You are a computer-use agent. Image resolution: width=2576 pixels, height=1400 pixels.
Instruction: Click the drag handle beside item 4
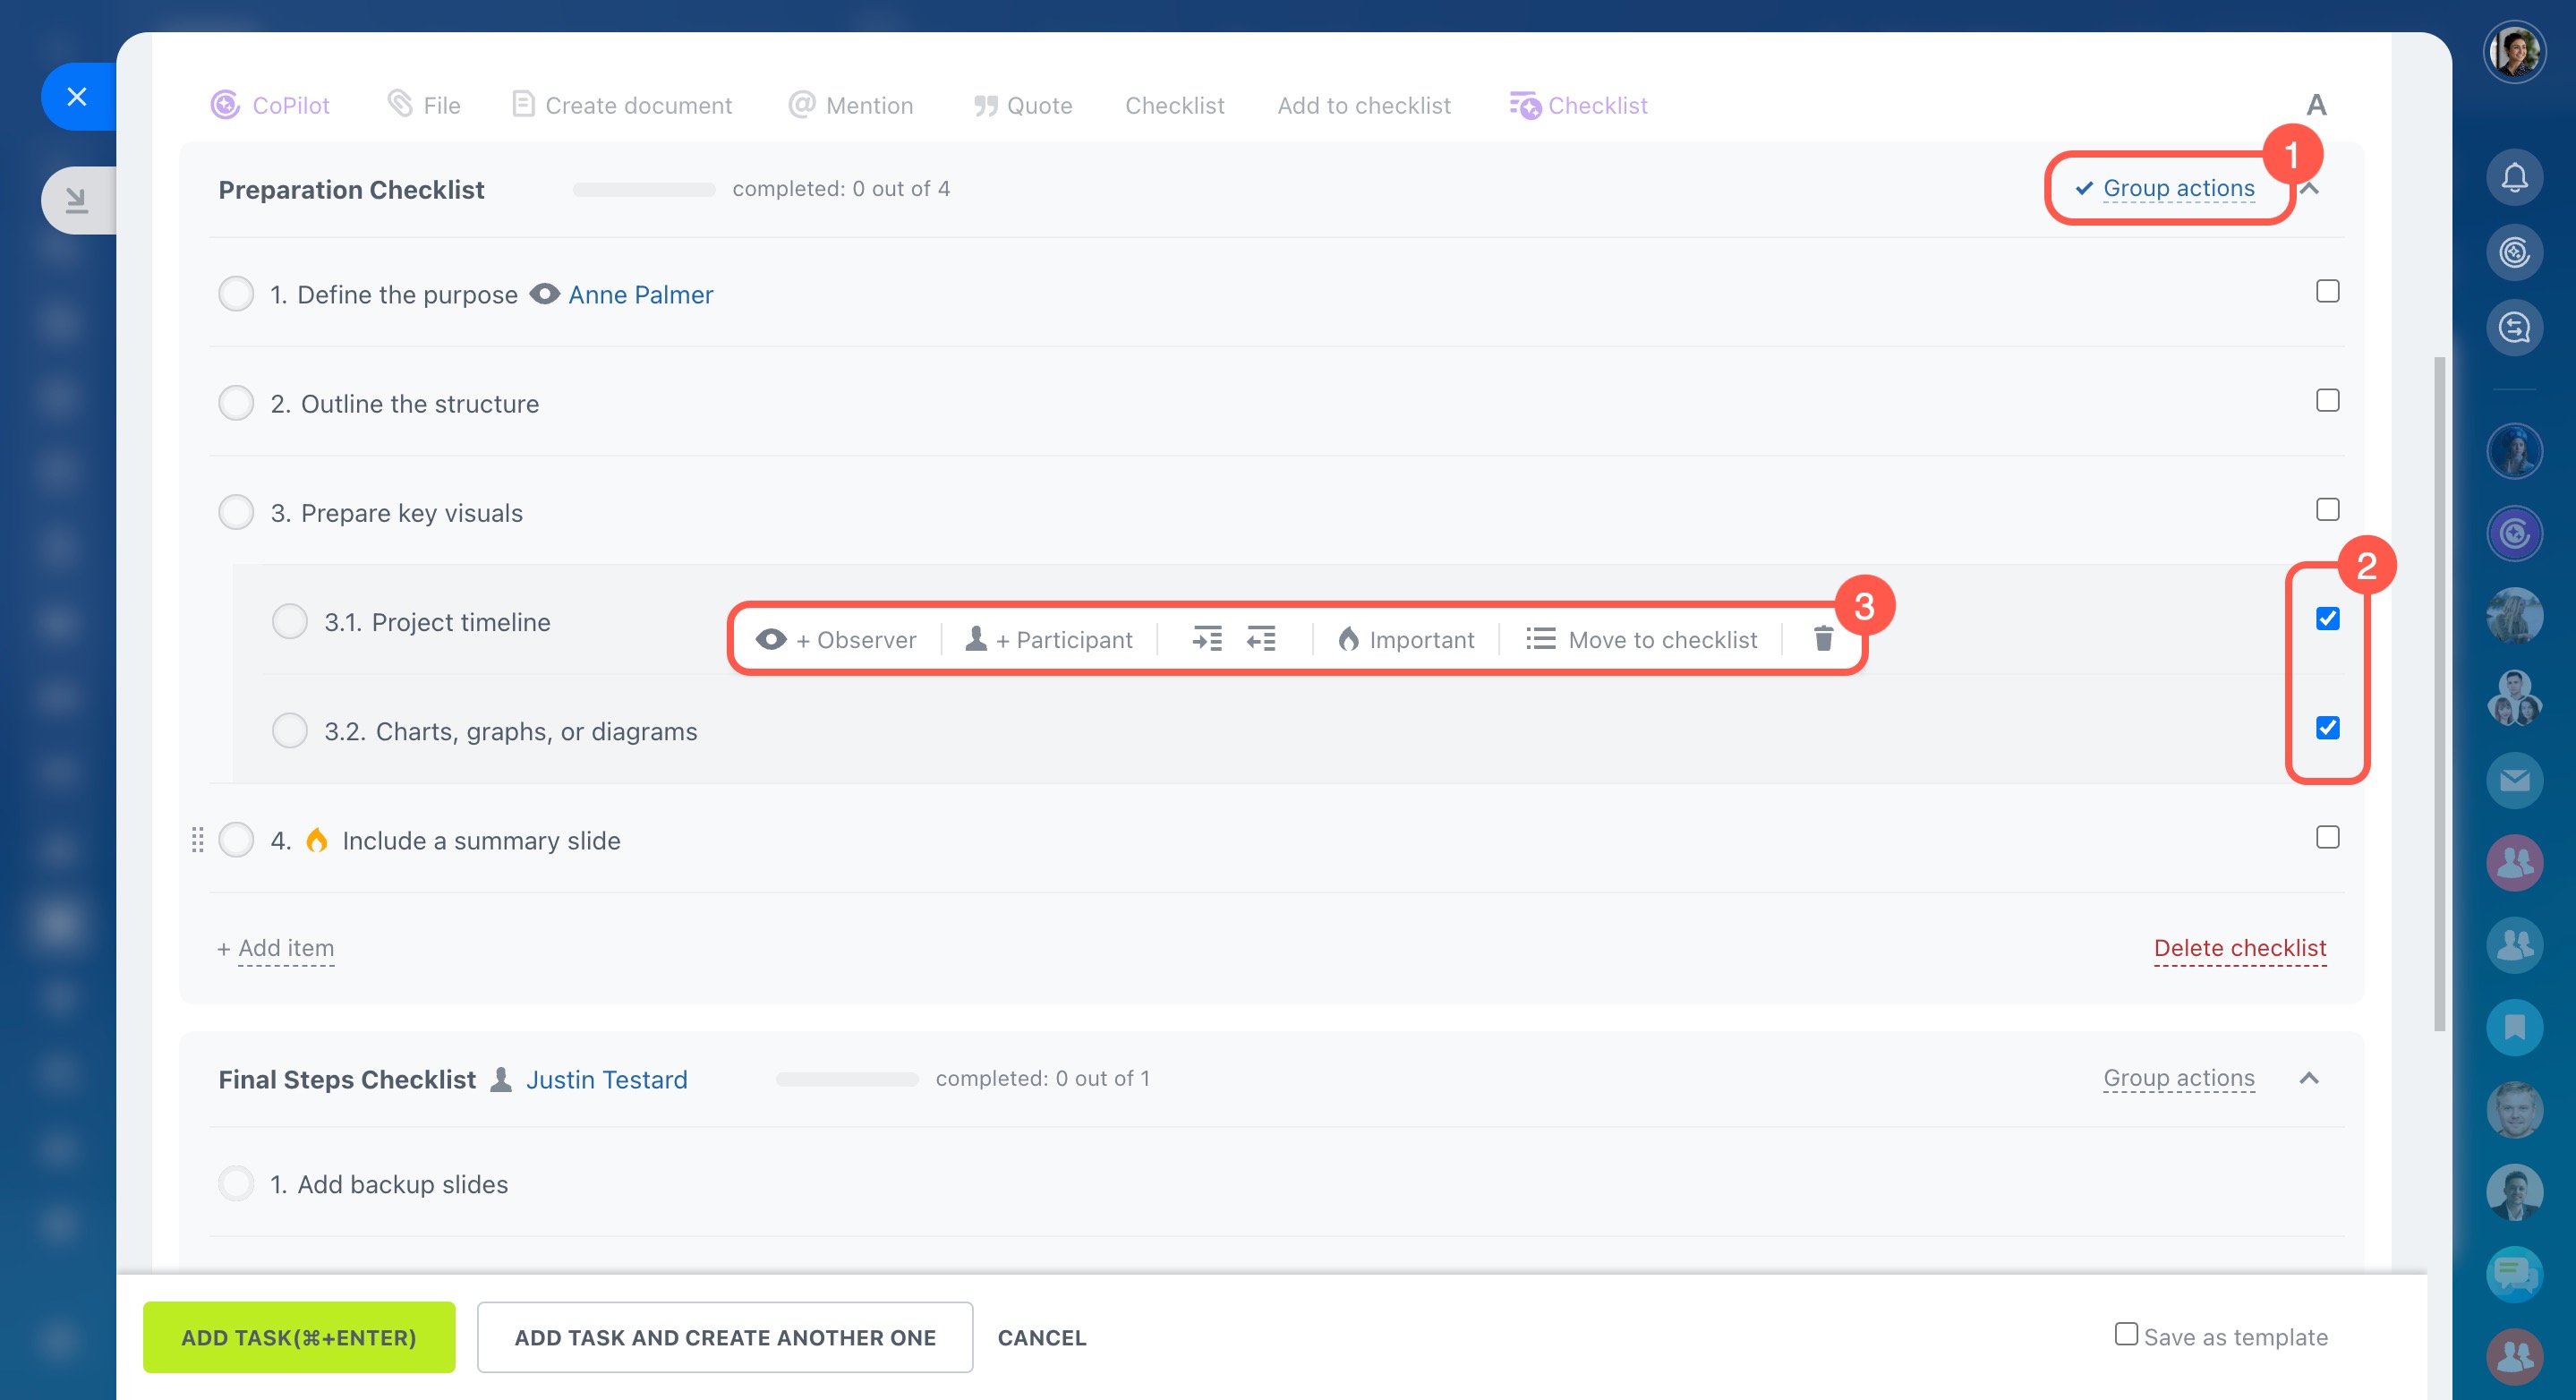coord(197,840)
